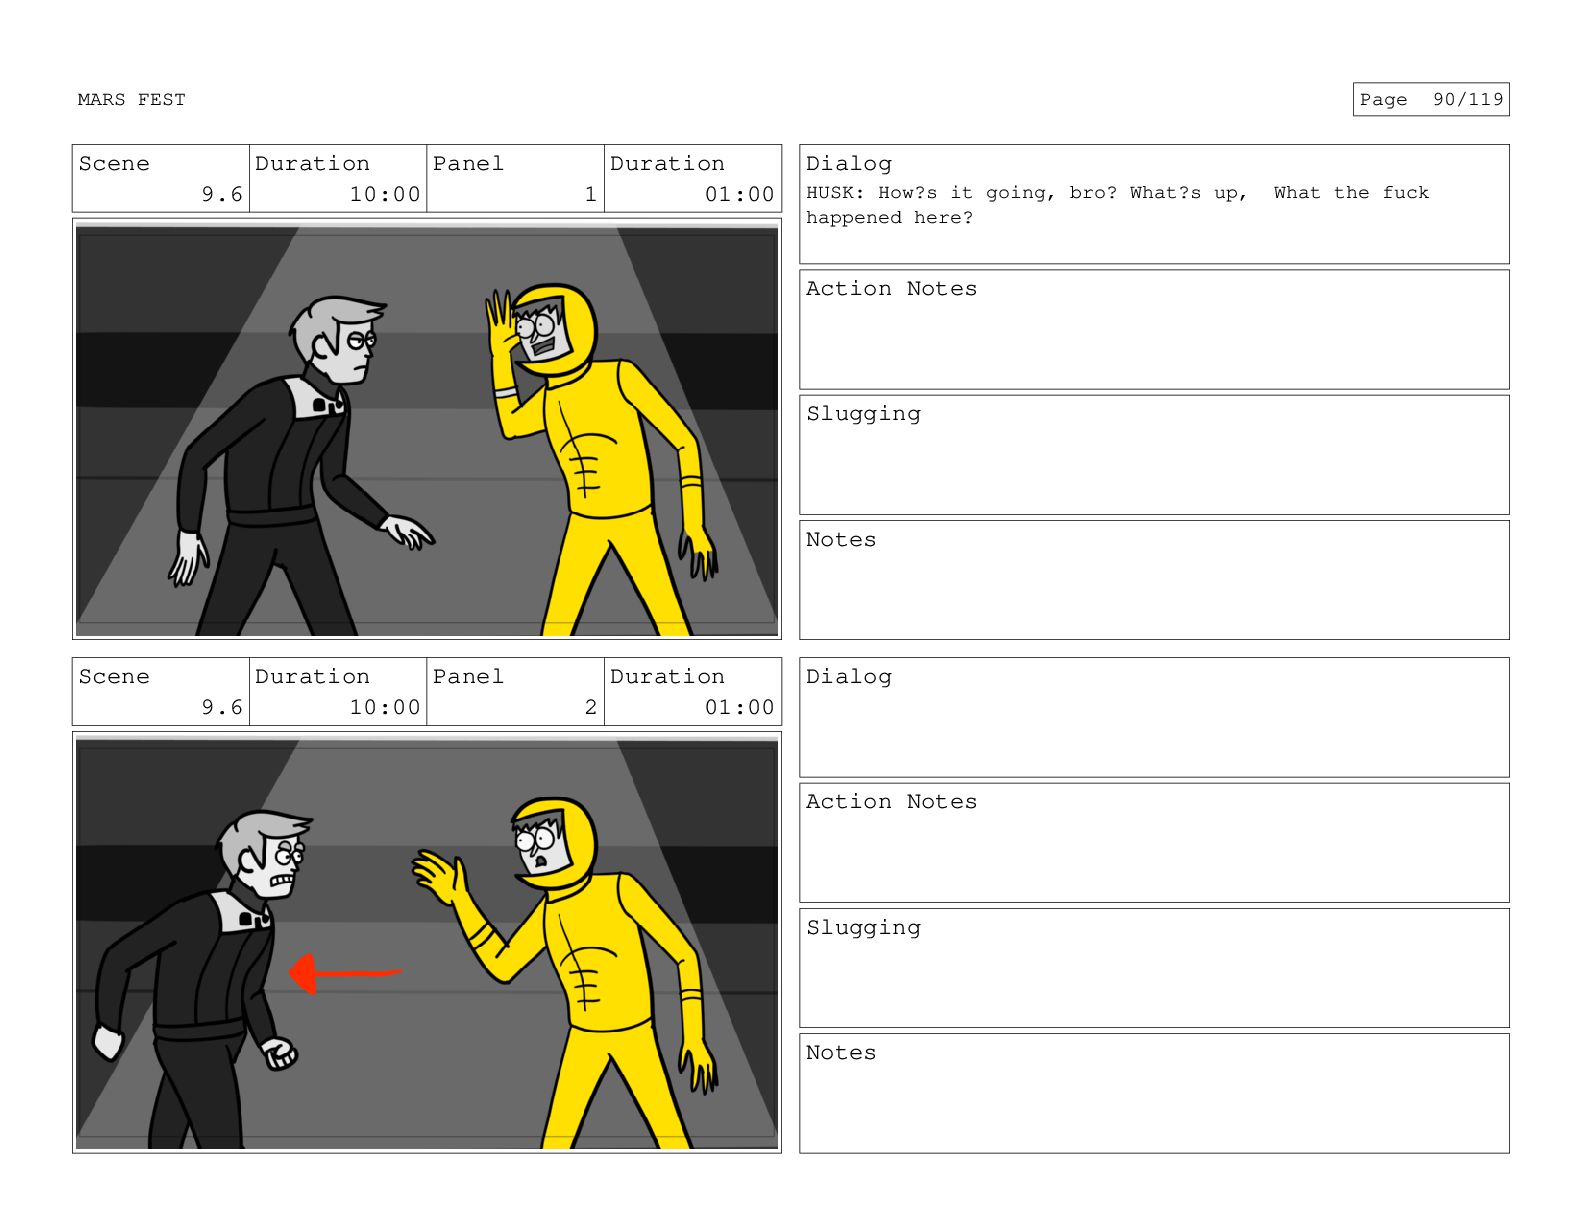Click the panel 1 Notes box

(x=1154, y=580)
